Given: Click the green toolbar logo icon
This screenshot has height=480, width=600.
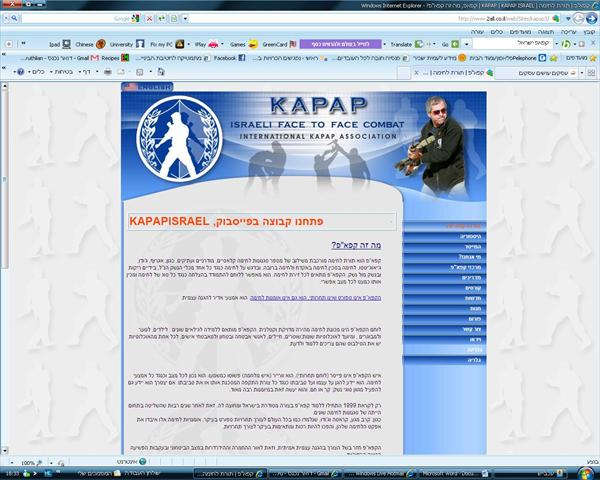Looking at the screenshot, I should click(x=566, y=44).
